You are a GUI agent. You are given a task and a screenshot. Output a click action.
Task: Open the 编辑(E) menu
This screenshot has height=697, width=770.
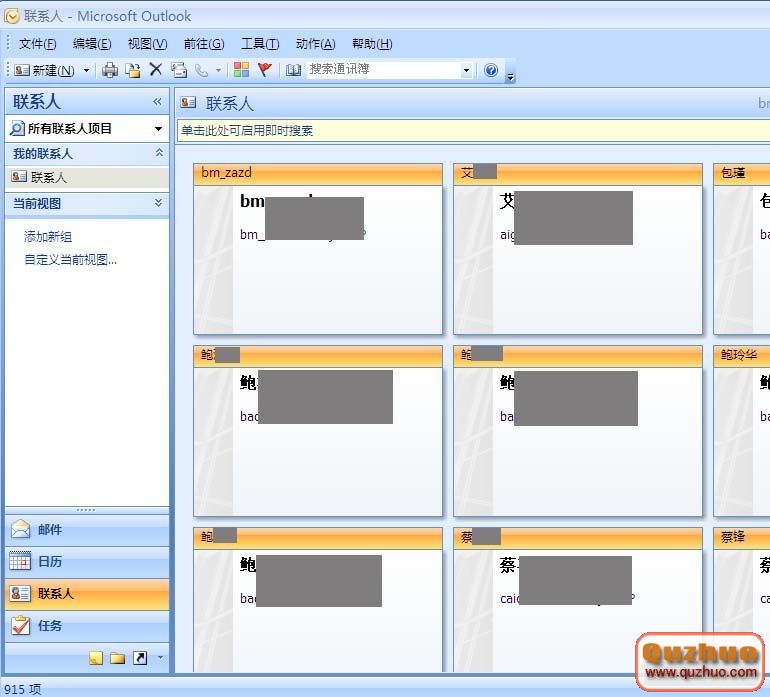[x=92, y=44]
